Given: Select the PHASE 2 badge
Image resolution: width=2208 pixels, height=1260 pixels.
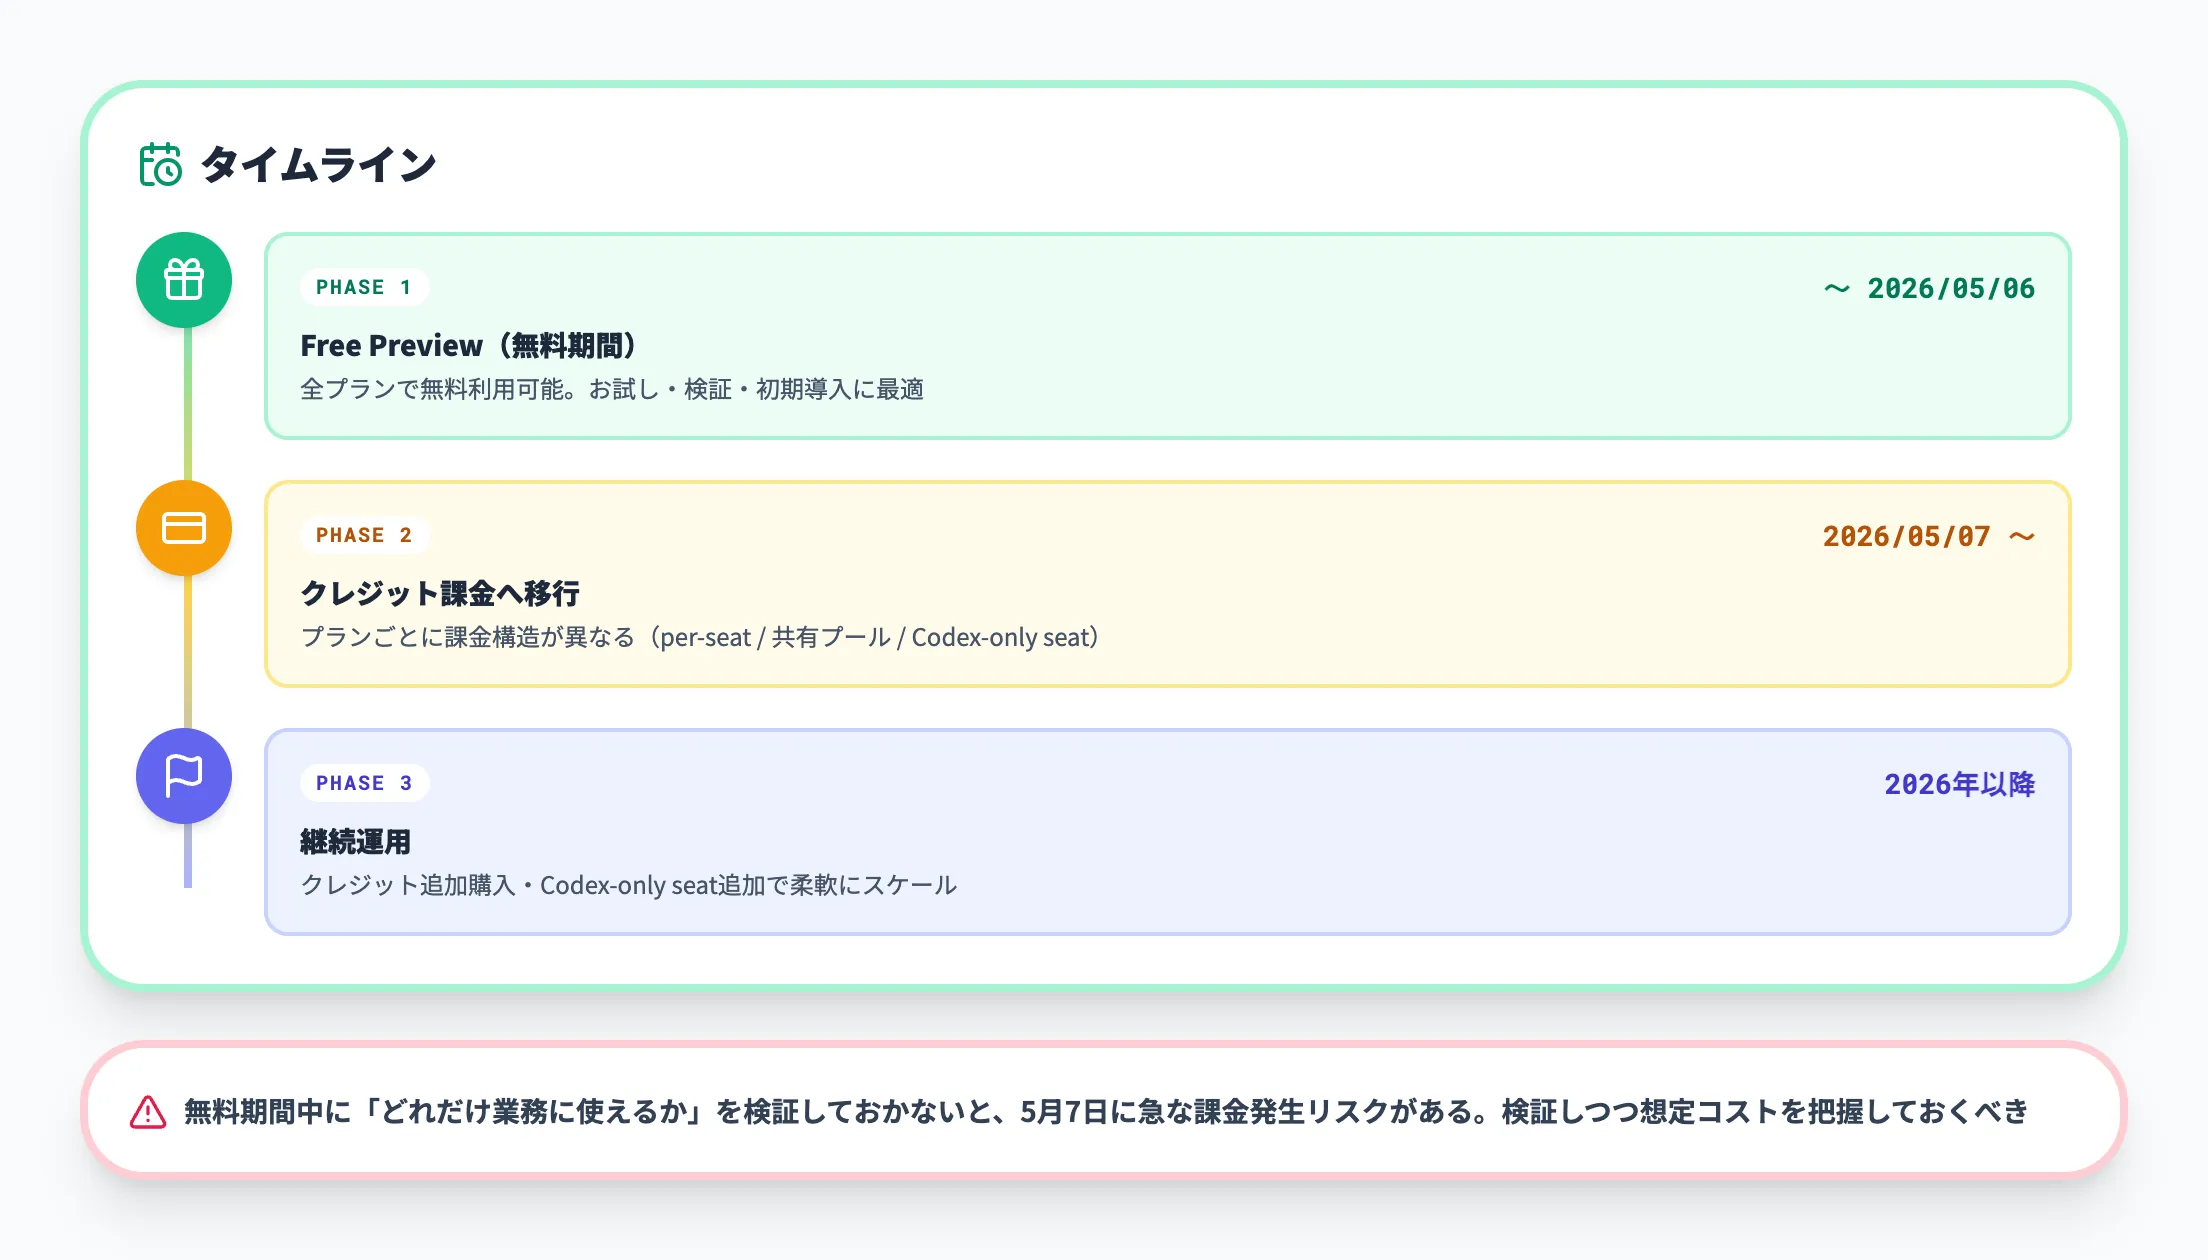Looking at the screenshot, I should tap(364, 535).
